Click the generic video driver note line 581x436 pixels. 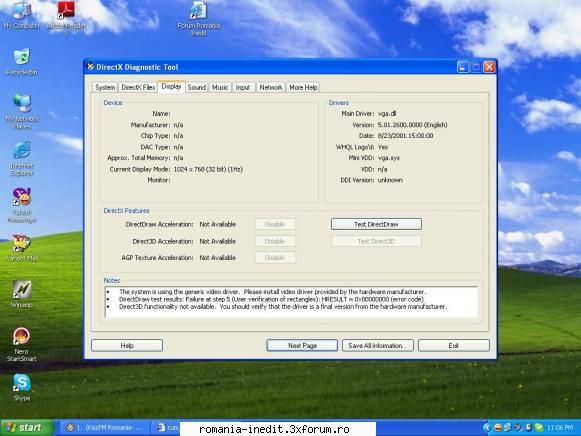(x=272, y=292)
